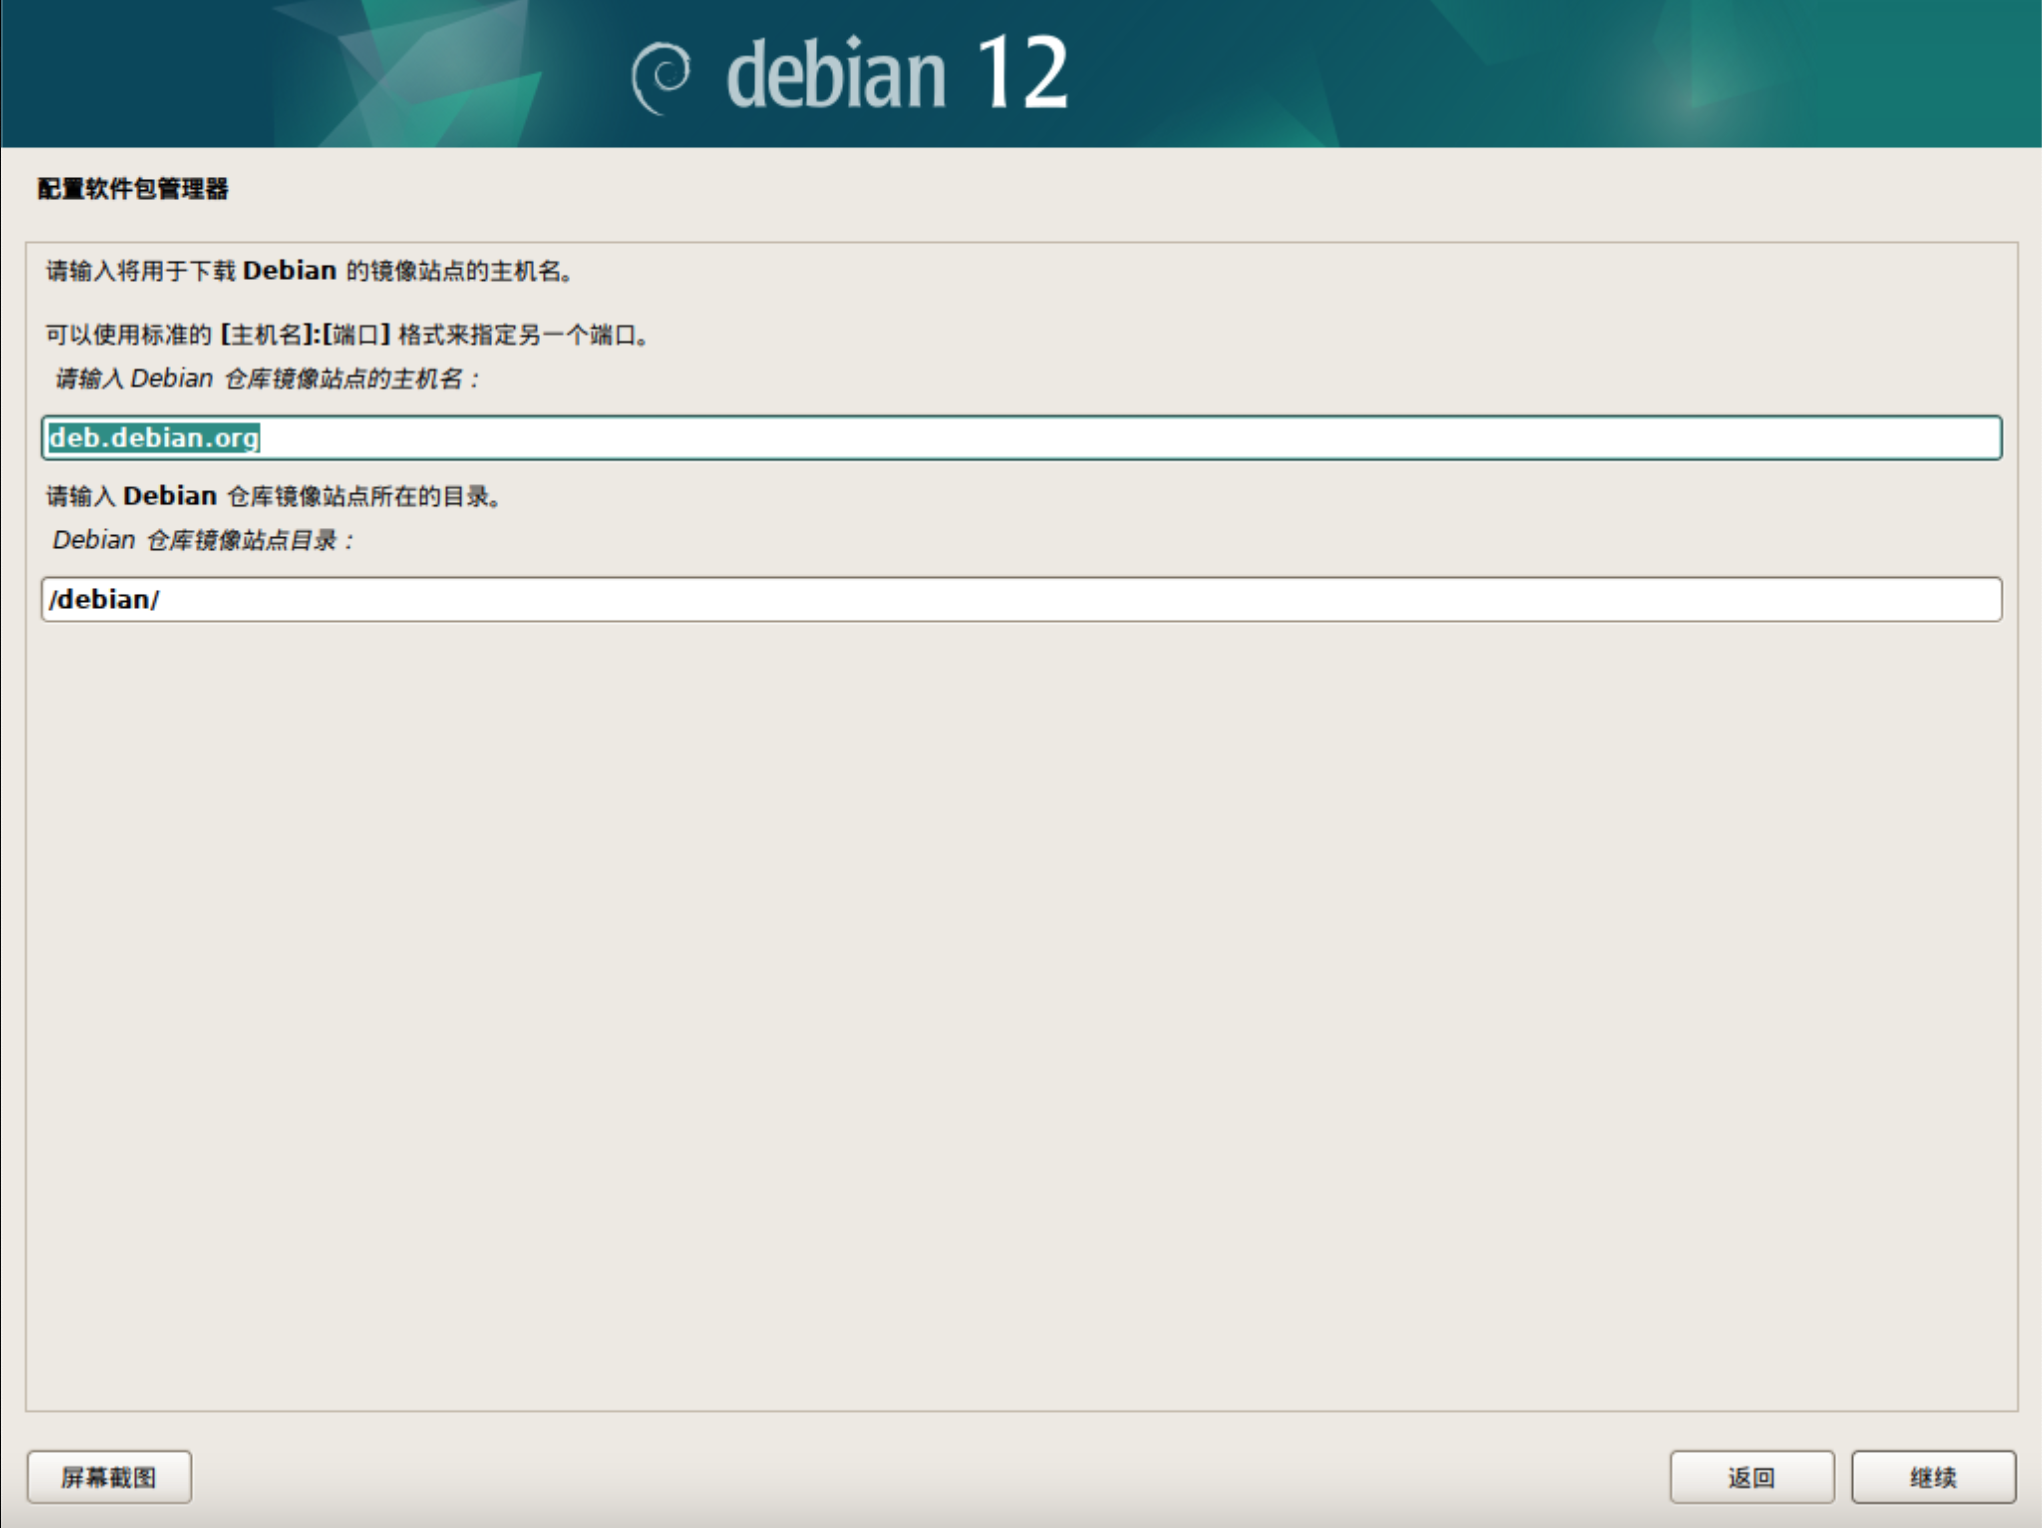Click the [主机名]:[端口] format hint text

coord(305,335)
